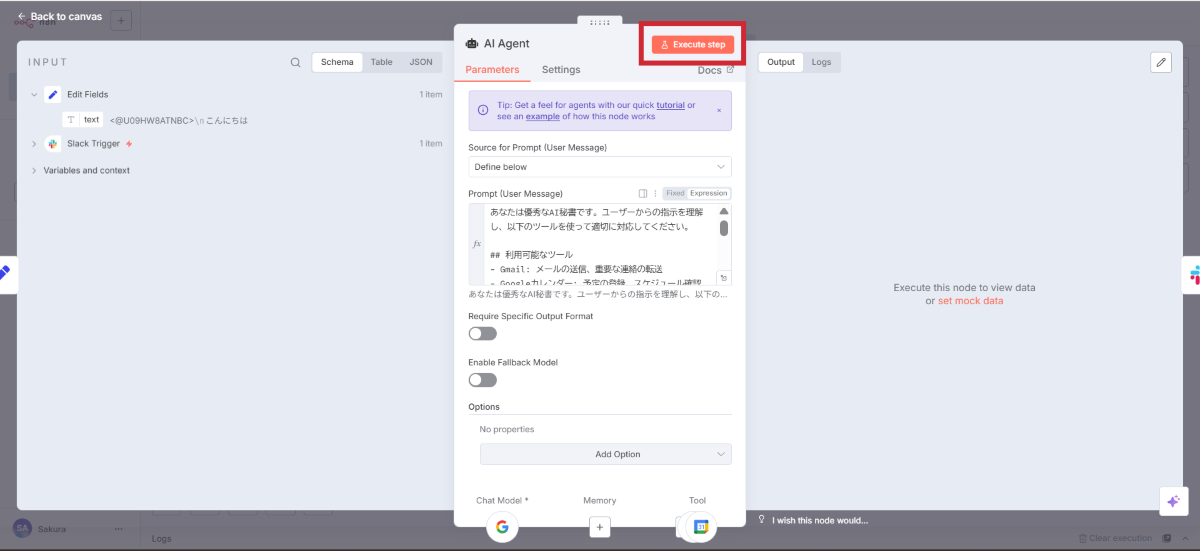Viewport: 1200px width, 551px height.
Task: Click the <@U09HW8ATNBC> text value
Action: click(x=150, y=120)
